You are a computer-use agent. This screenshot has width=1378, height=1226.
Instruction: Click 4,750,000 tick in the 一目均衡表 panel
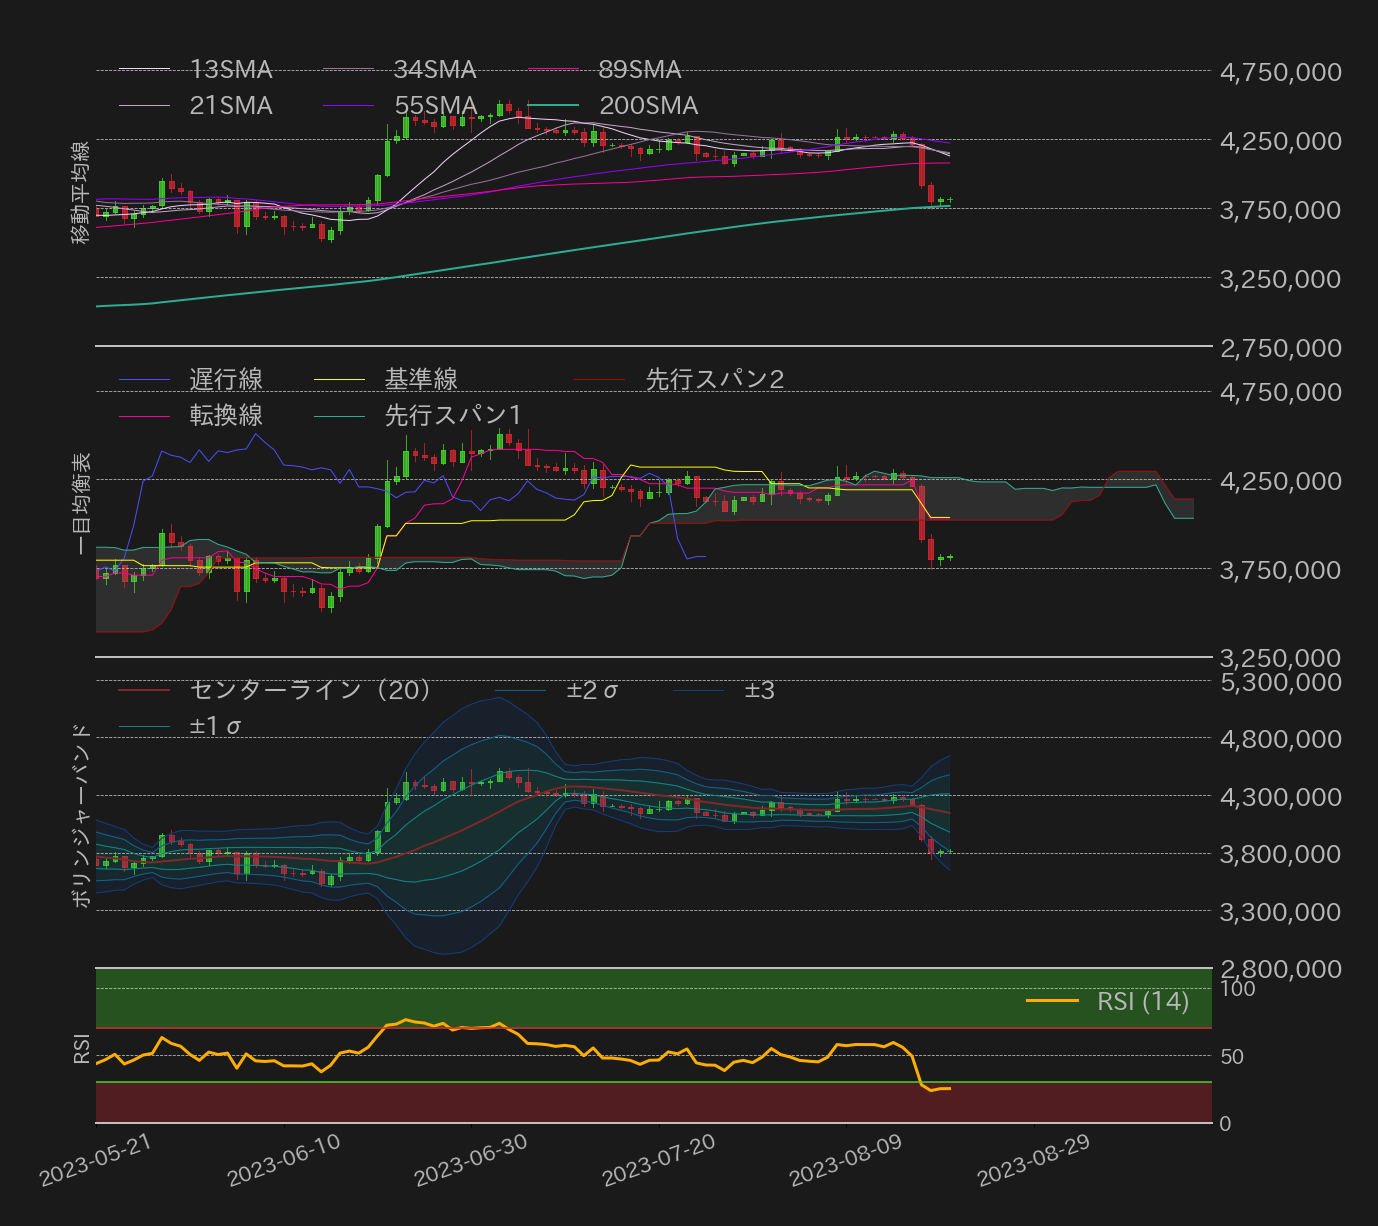tap(1281, 391)
